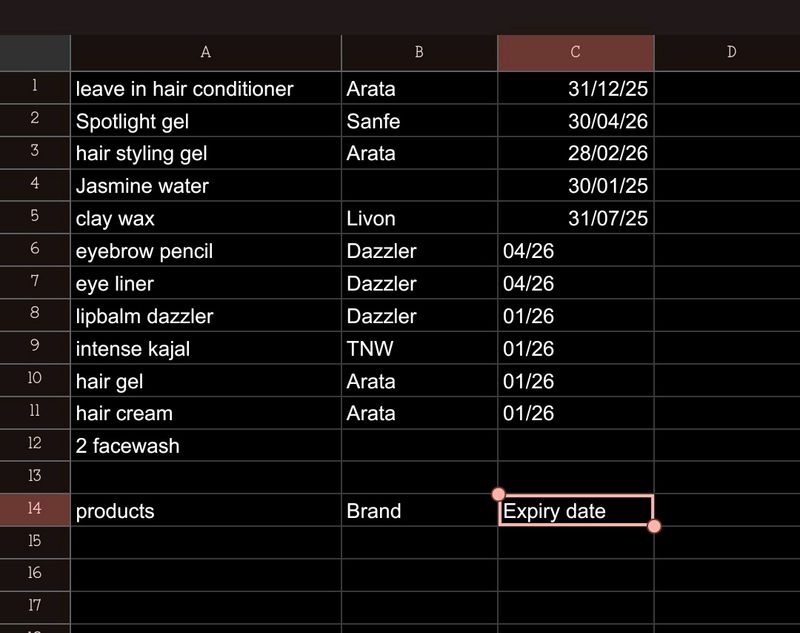Click 'Dazzler' in the eye liner row

click(x=419, y=284)
